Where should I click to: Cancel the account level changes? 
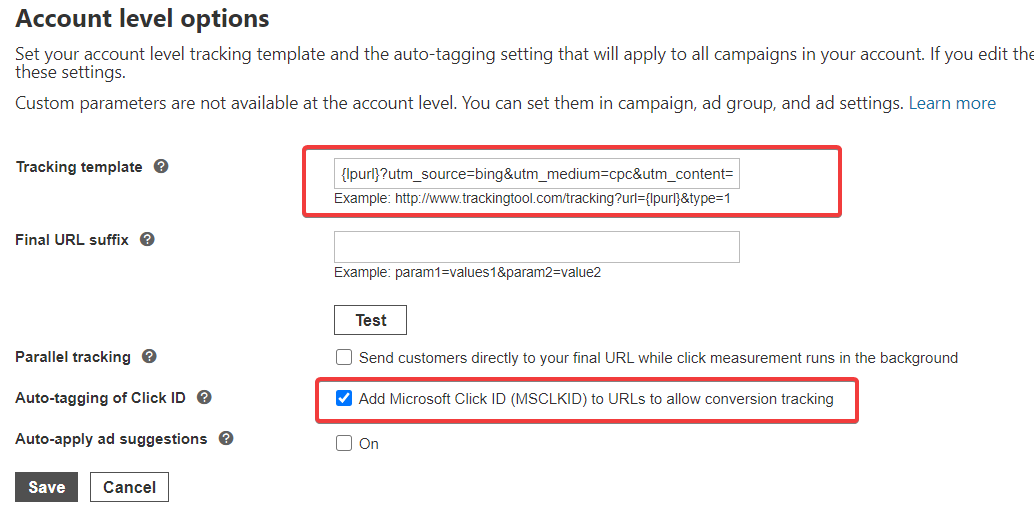pyautogui.click(x=129, y=487)
